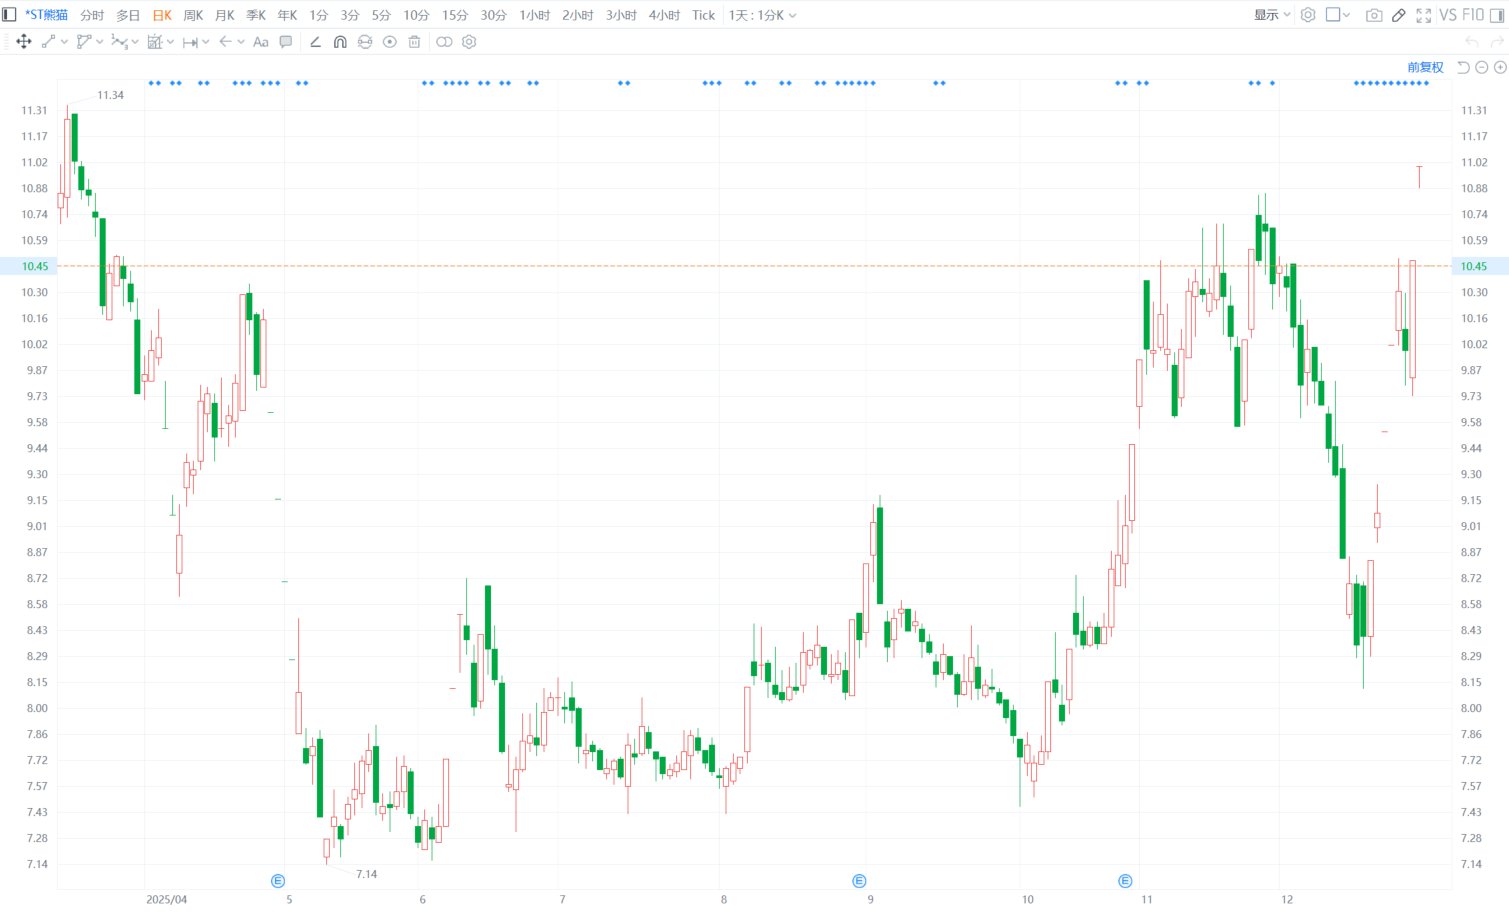Toggle the magnet snap tool
Screen dimensions: 1509x912
(340, 42)
